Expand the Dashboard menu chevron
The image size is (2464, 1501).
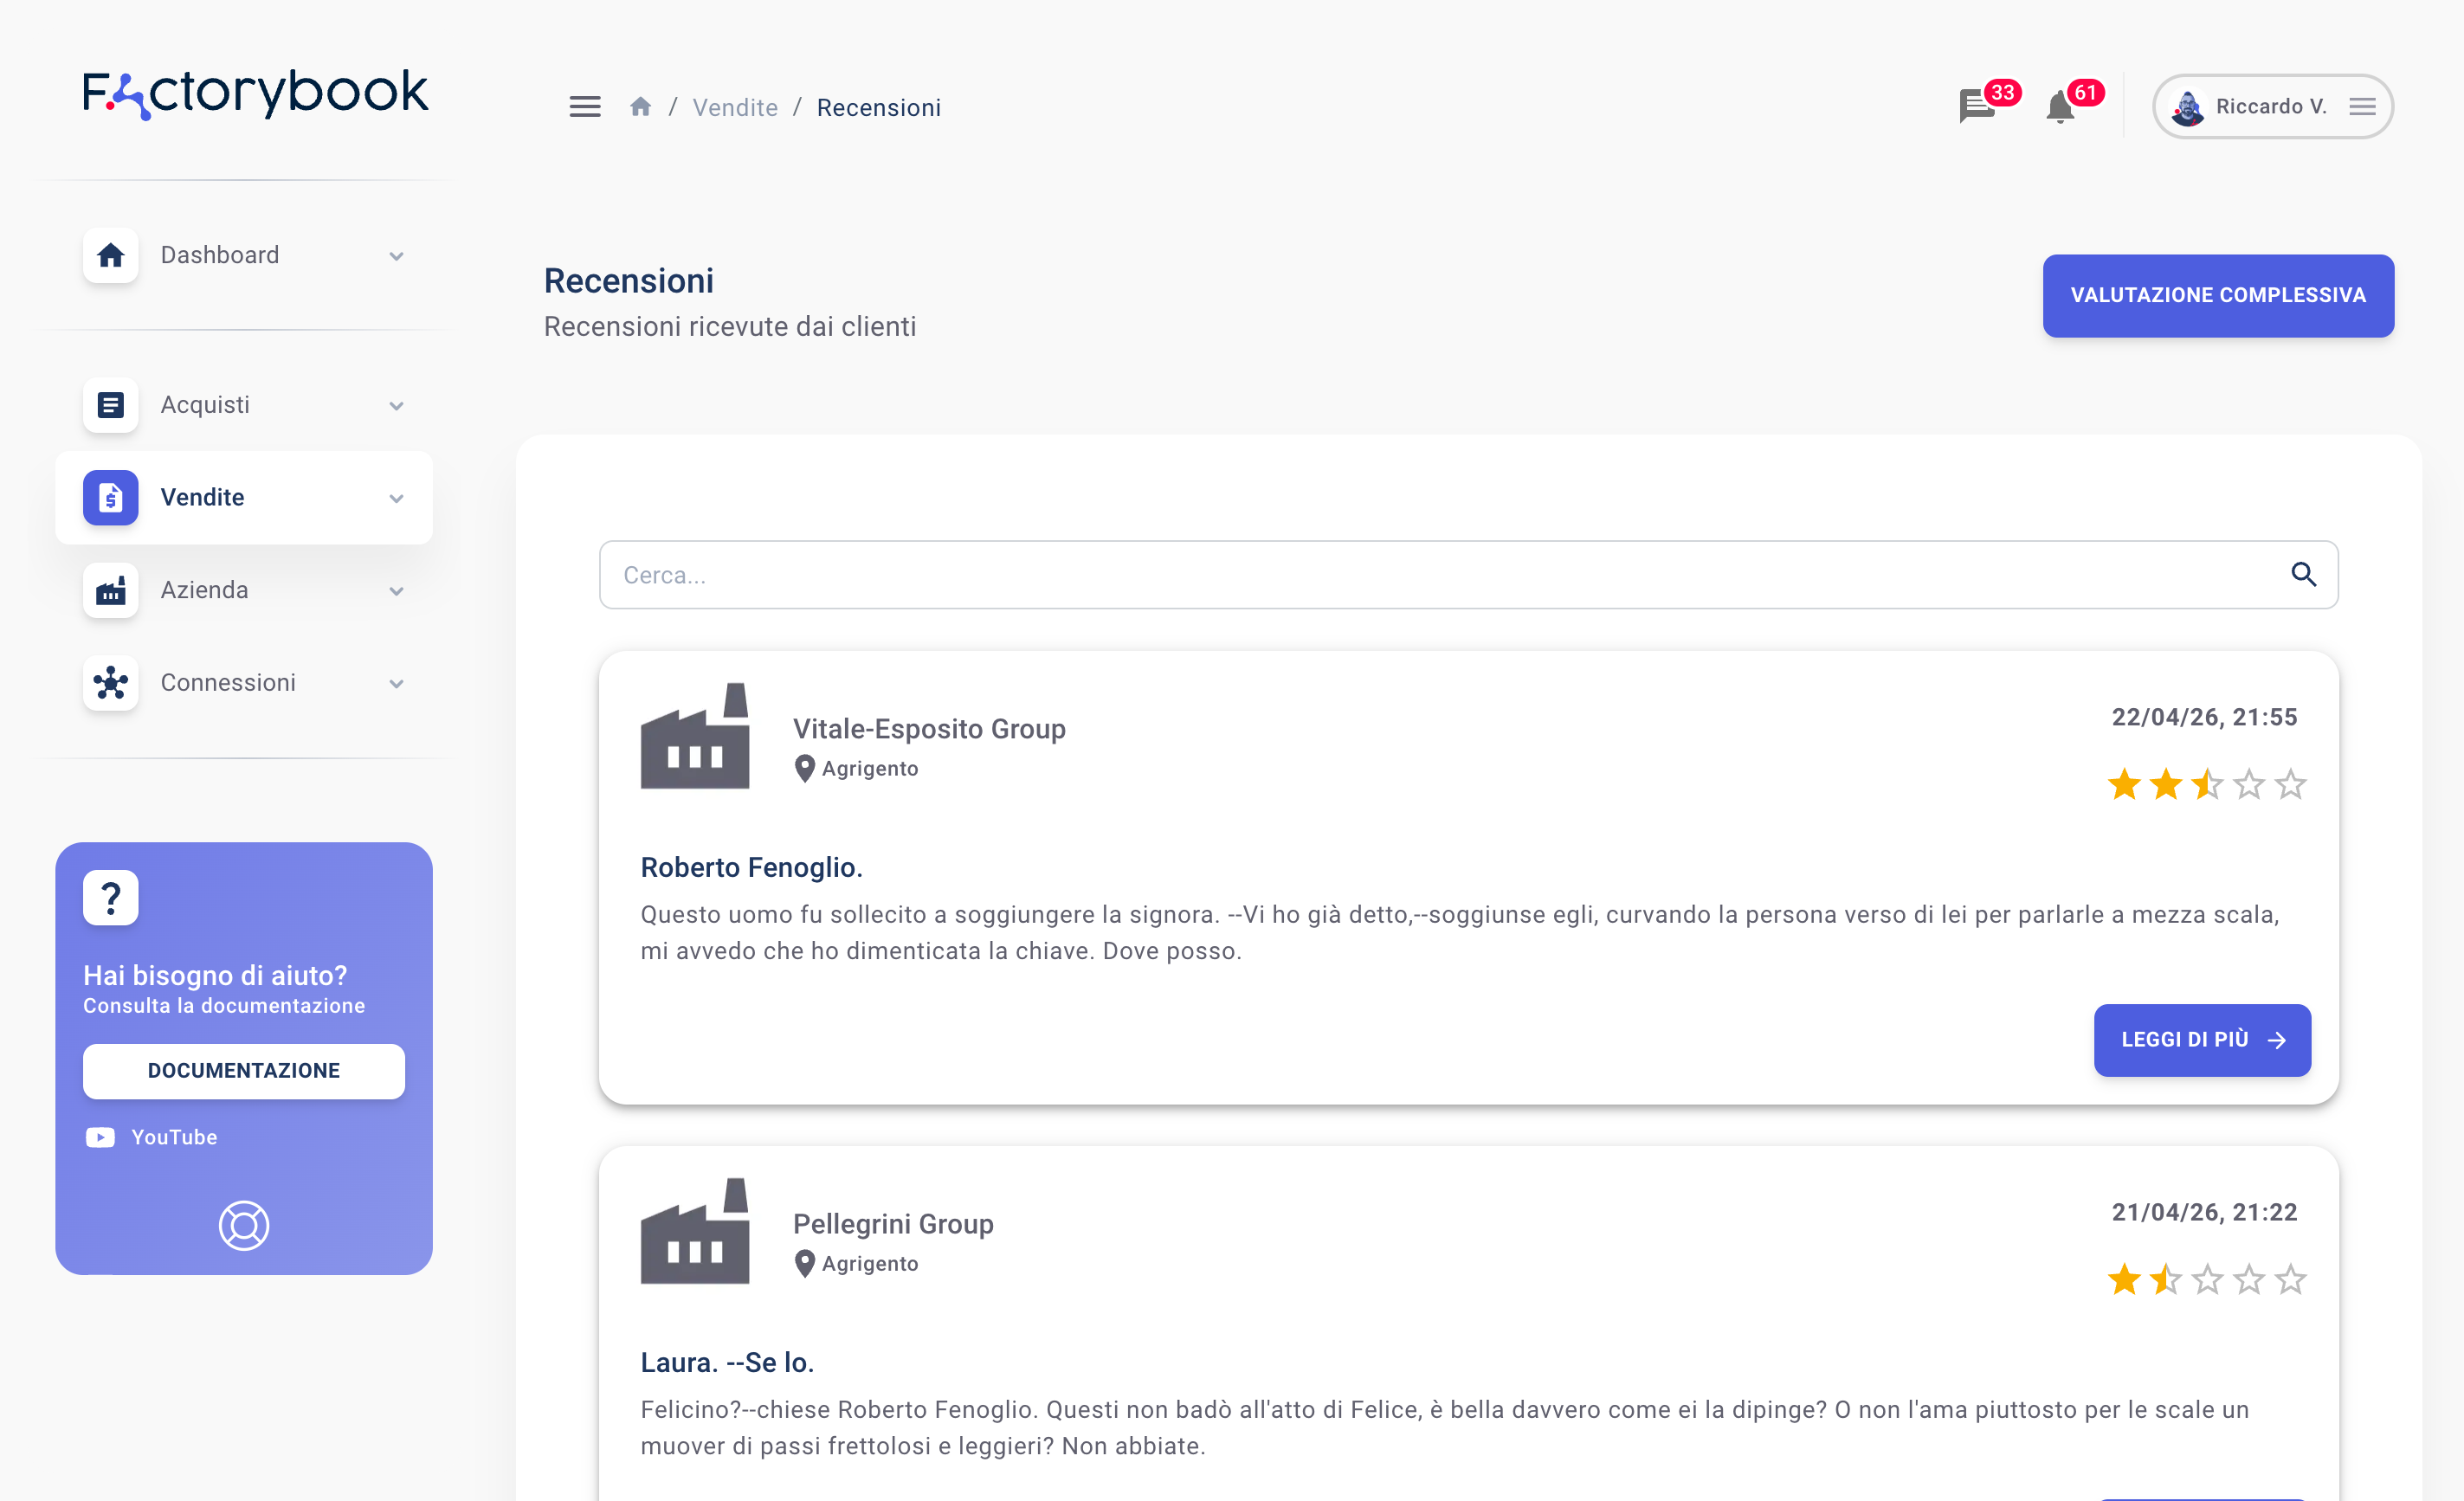(x=396, y=256)
